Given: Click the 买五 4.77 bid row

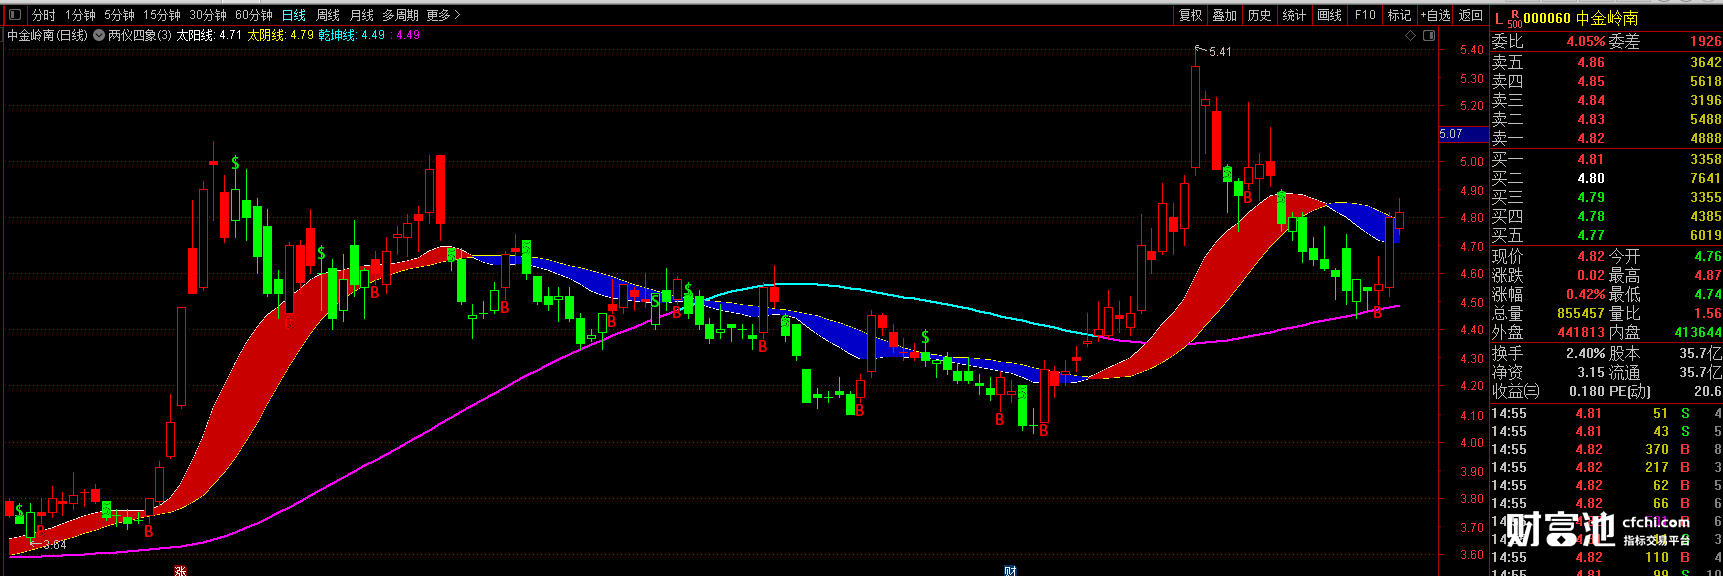Looking at the screenshot, I should [1606, 235].
